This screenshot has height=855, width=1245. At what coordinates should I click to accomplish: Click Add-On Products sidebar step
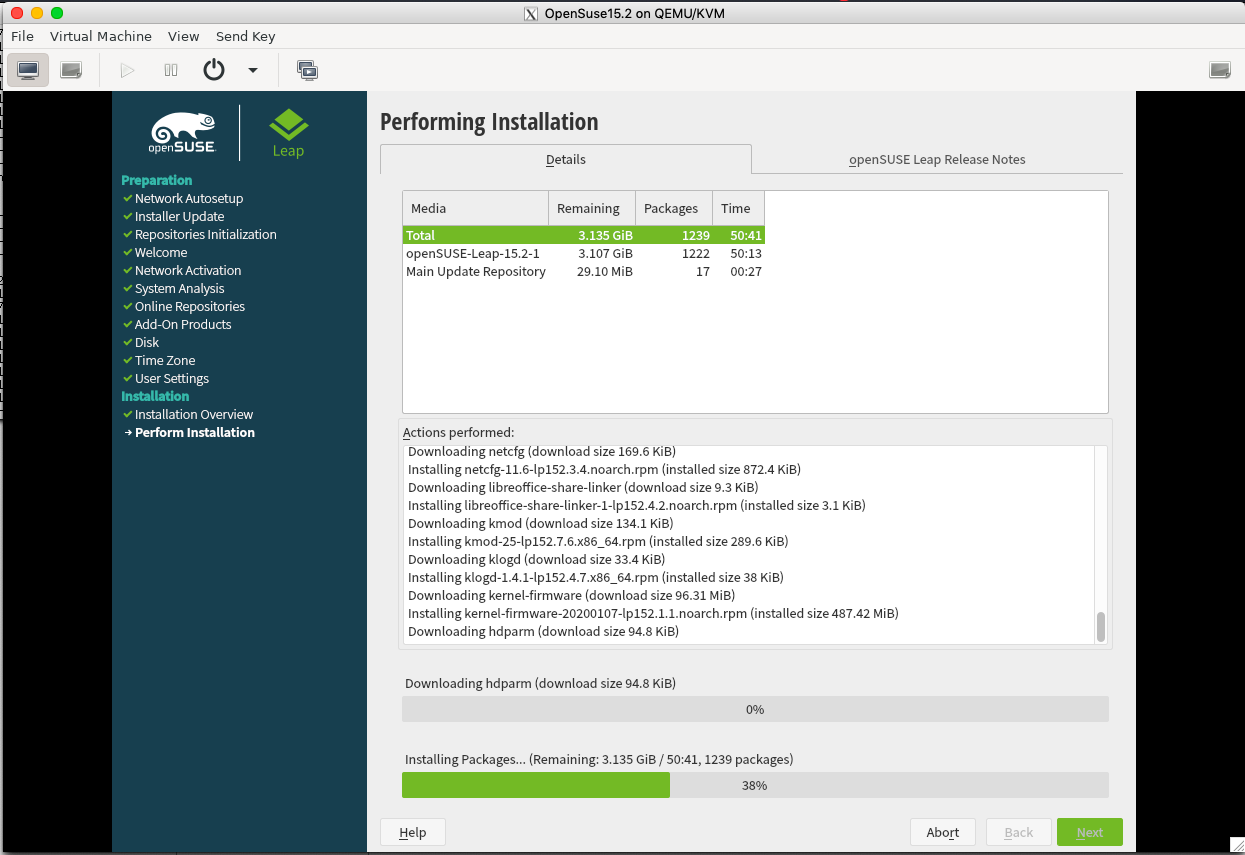(x=183, y=324)
